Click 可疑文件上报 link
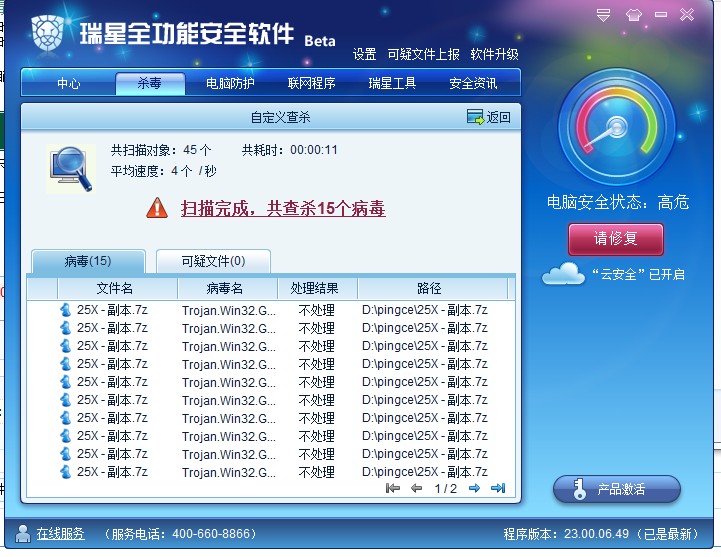The width and height of the screenshot is (721, 557). tap(423, 54)
